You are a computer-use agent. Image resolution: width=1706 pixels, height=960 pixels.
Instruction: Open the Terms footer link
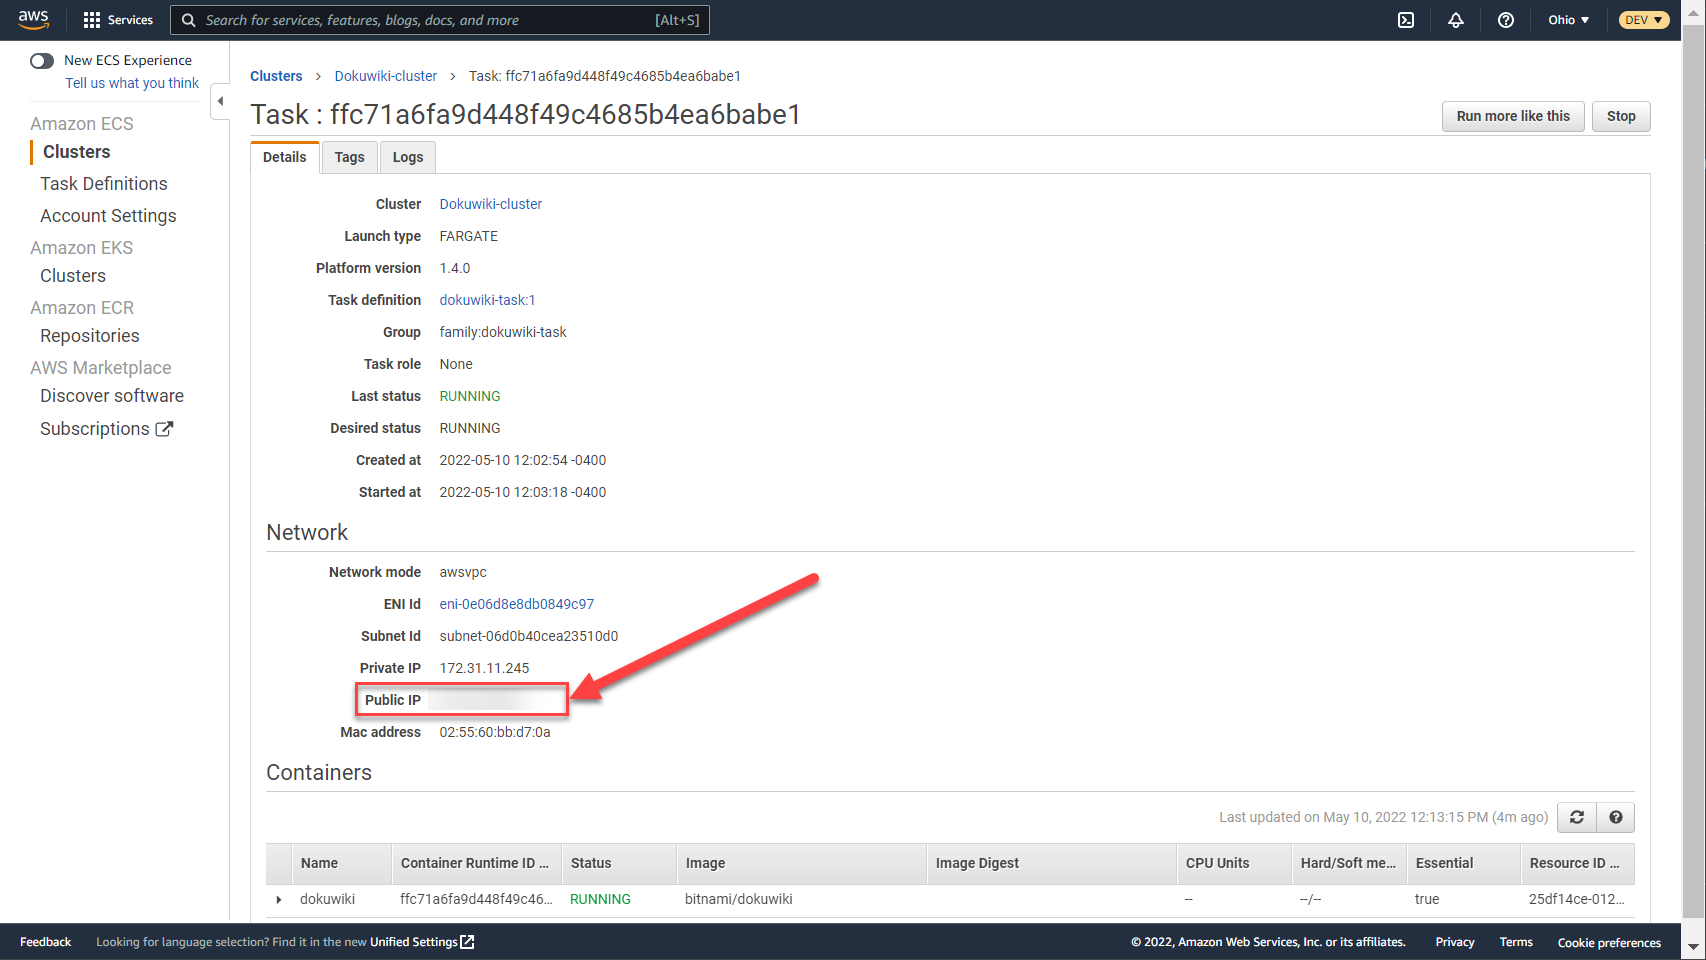pyautogui.click(x=1516, y=942)
